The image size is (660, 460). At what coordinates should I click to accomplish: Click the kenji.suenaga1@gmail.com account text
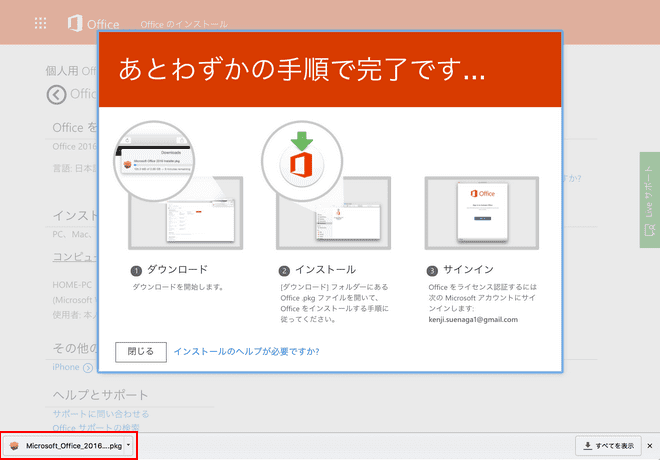473,319
